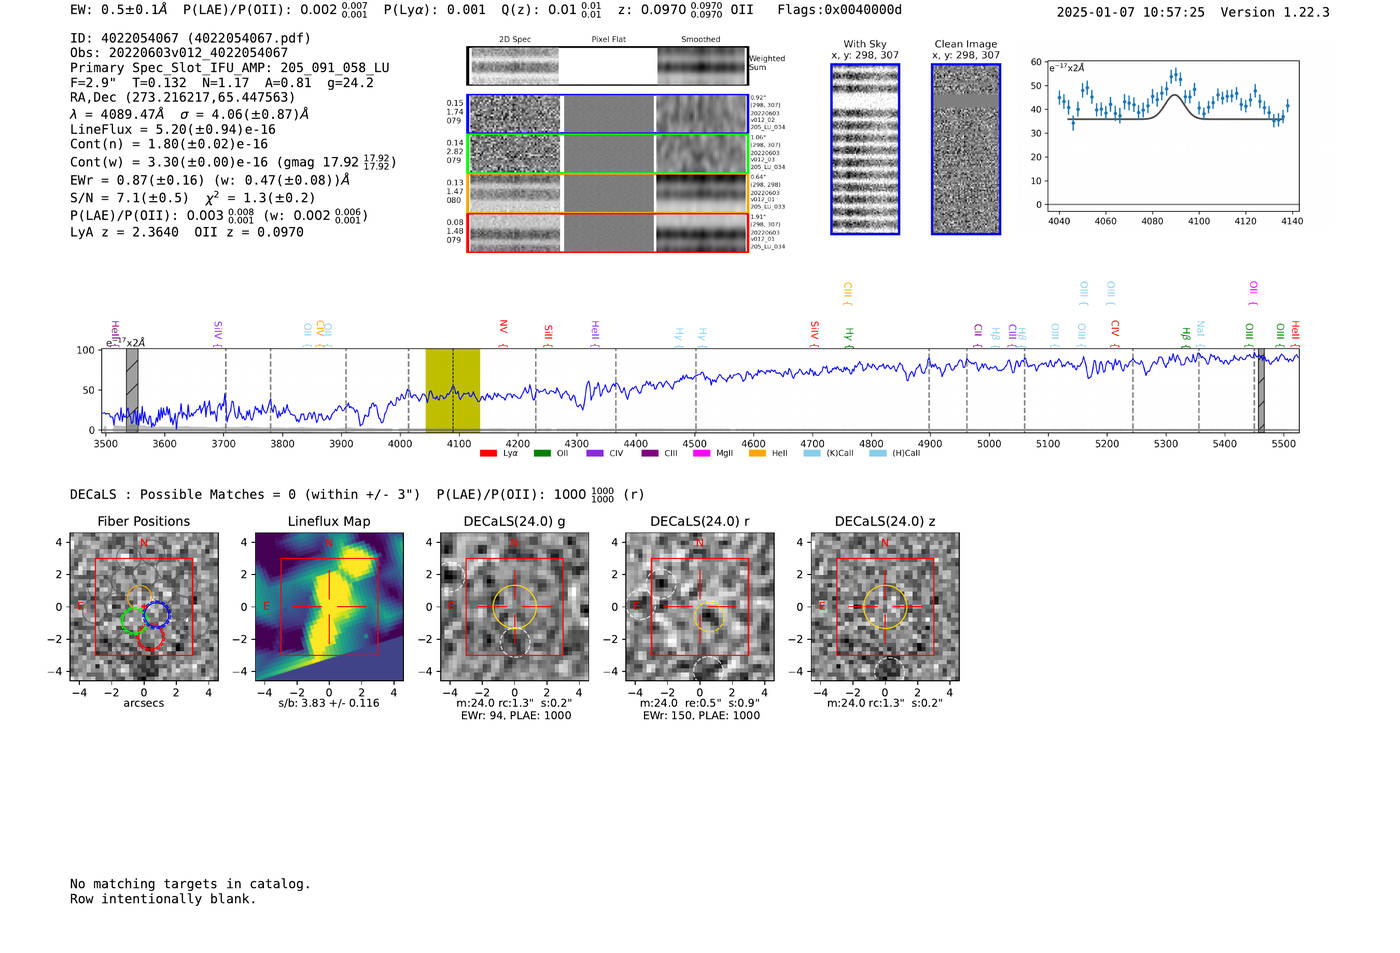Open the Lineflux Map image

329,606
